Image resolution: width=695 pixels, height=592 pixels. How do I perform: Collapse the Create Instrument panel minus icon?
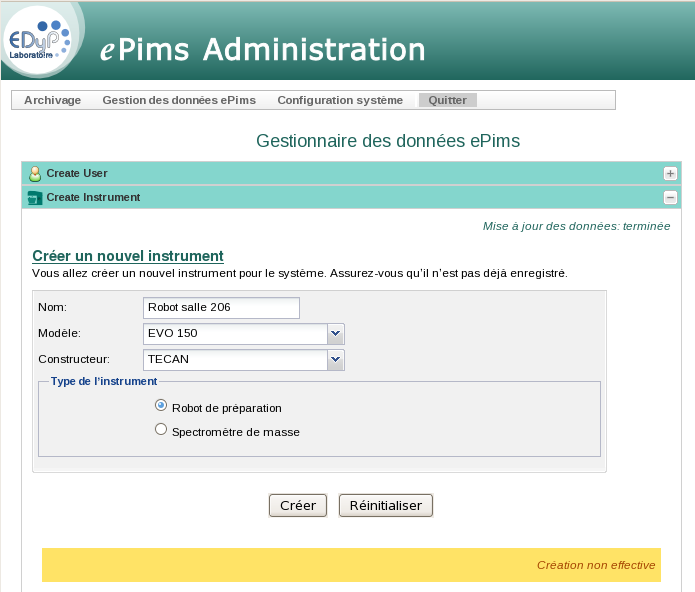coord(670,198)
